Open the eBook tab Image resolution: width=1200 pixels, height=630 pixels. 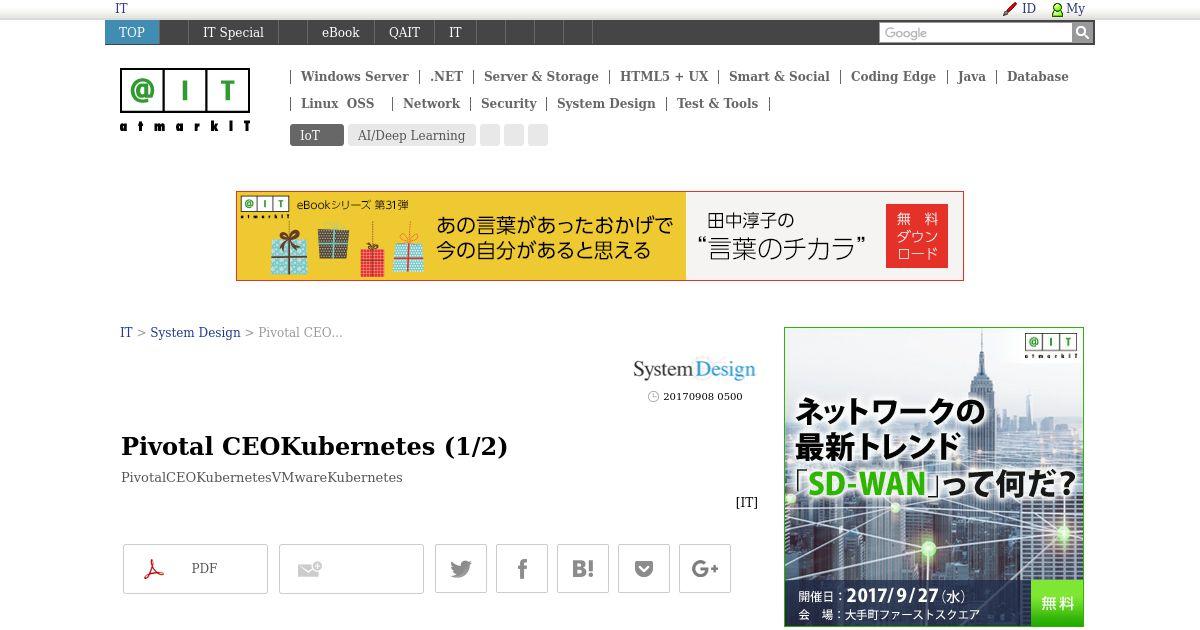point(340,32)
